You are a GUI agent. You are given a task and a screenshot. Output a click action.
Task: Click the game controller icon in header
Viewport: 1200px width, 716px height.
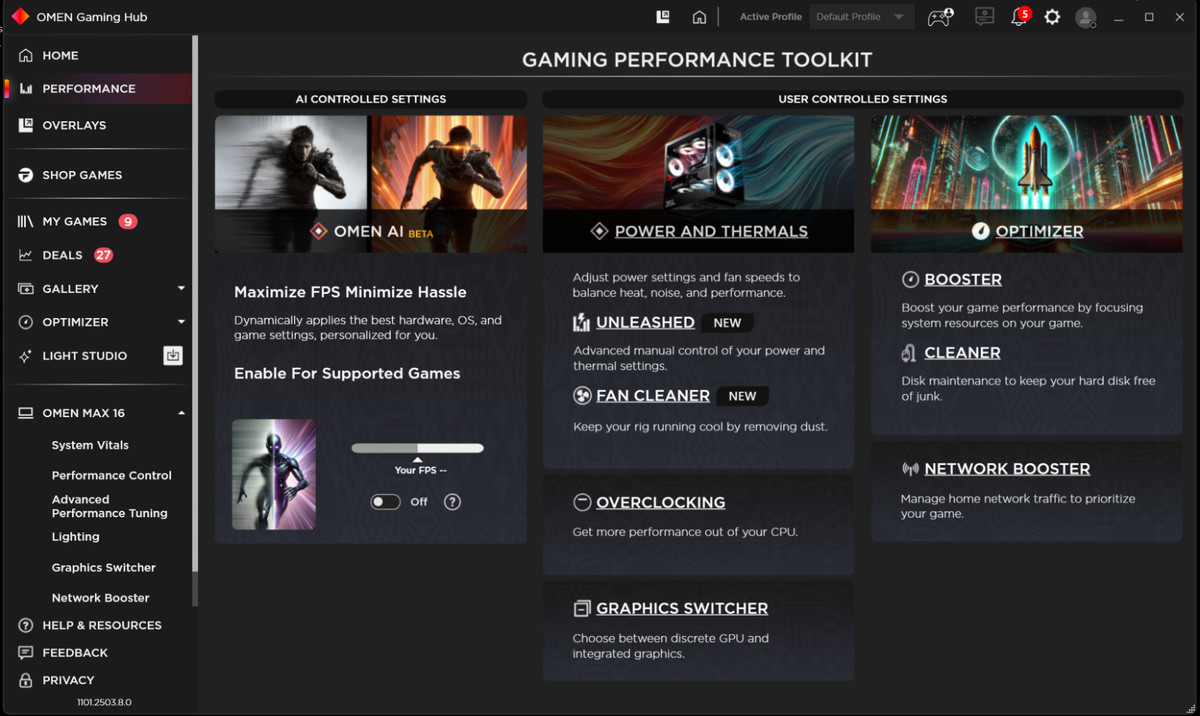tap(940, 17)
